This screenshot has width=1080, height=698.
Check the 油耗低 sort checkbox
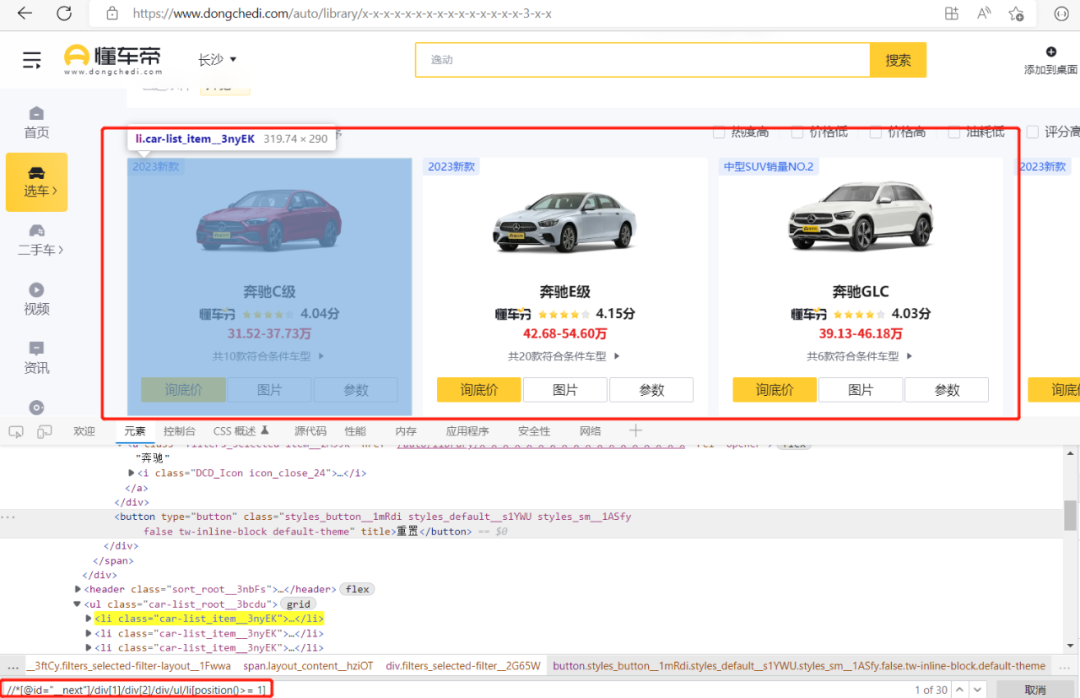click(954, 132)
